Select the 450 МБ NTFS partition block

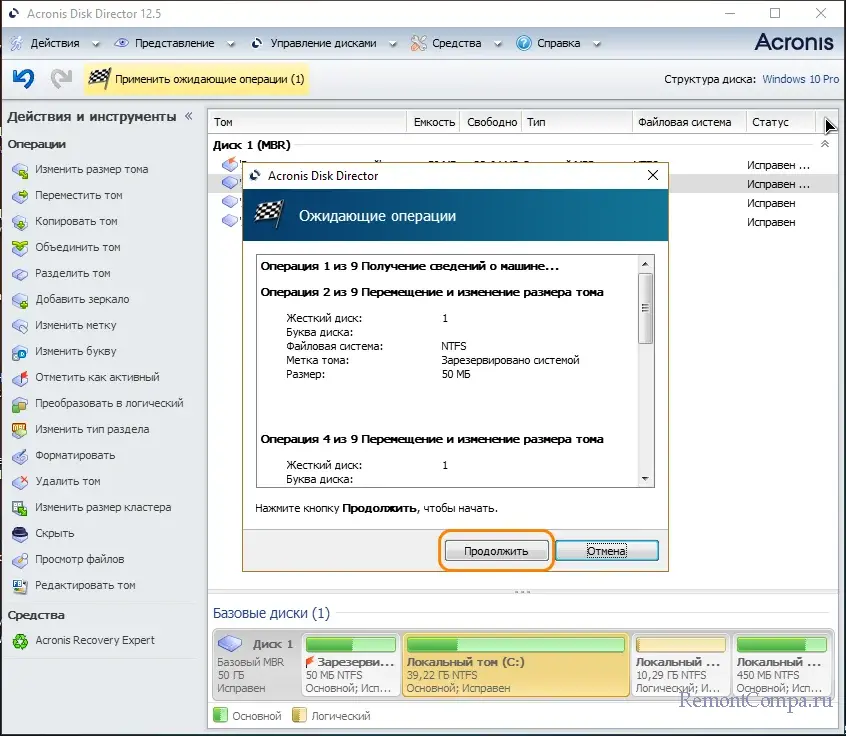[781, 665]
